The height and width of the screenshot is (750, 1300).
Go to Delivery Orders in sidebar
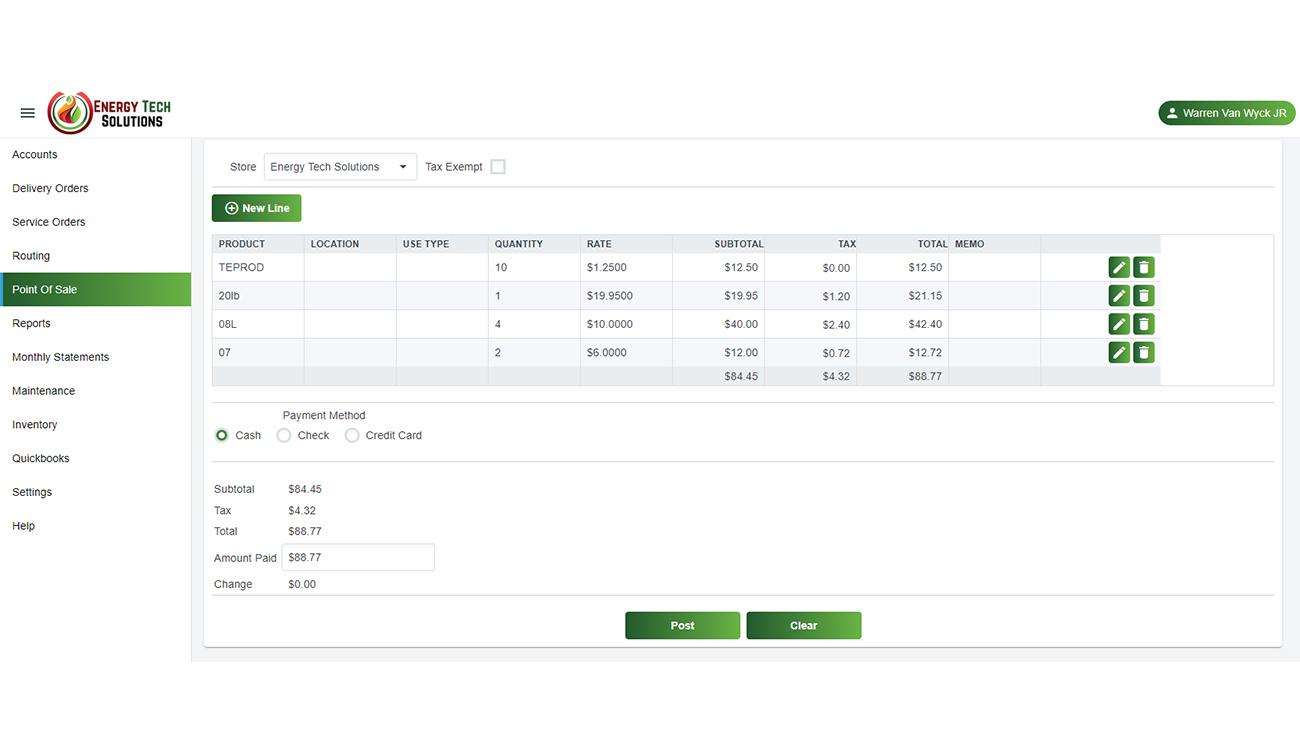coord(50,188)
